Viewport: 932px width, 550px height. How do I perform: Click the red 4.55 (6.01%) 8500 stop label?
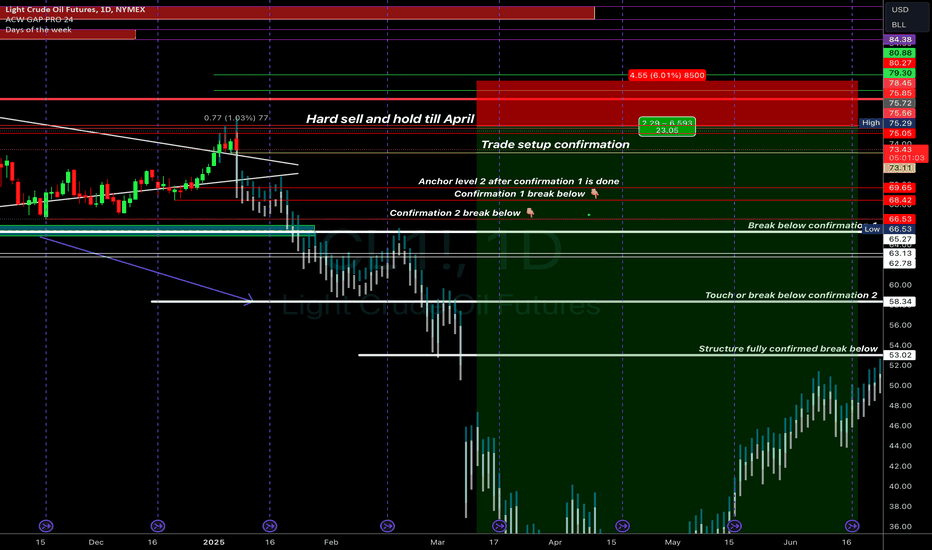[x=667, y=75]
